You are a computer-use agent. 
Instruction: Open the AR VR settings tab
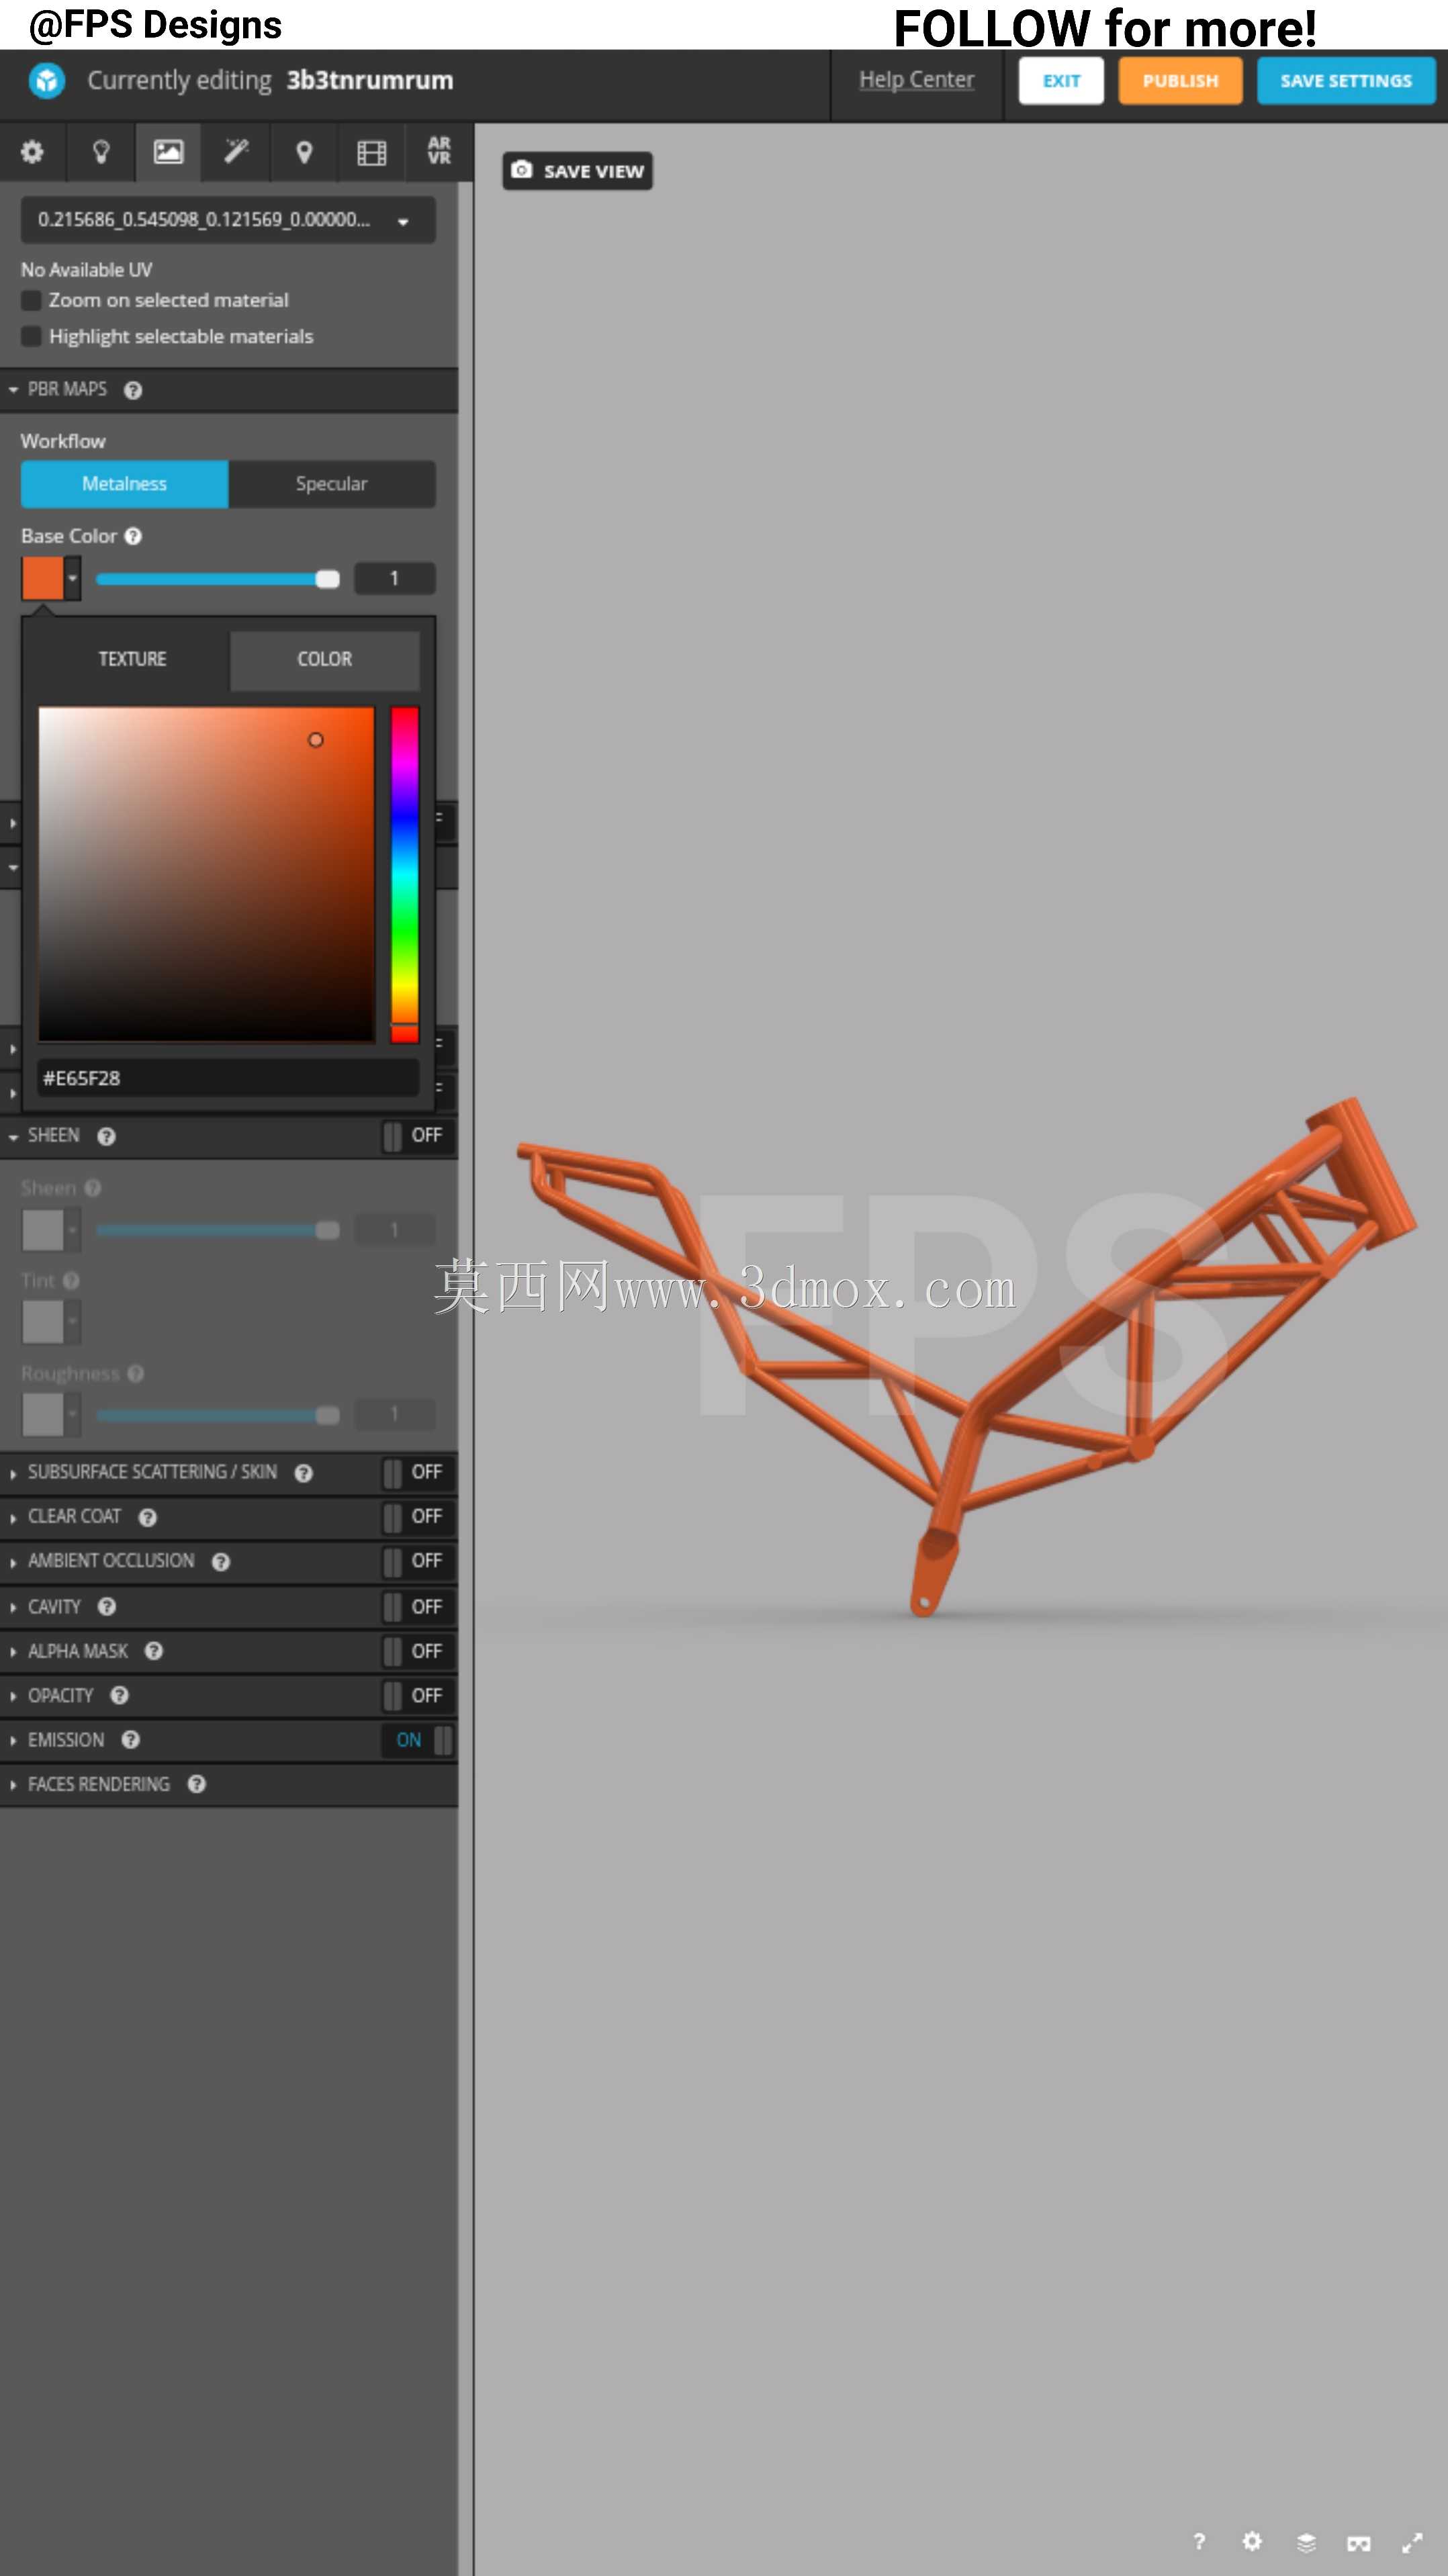click(x=439, y=152)
